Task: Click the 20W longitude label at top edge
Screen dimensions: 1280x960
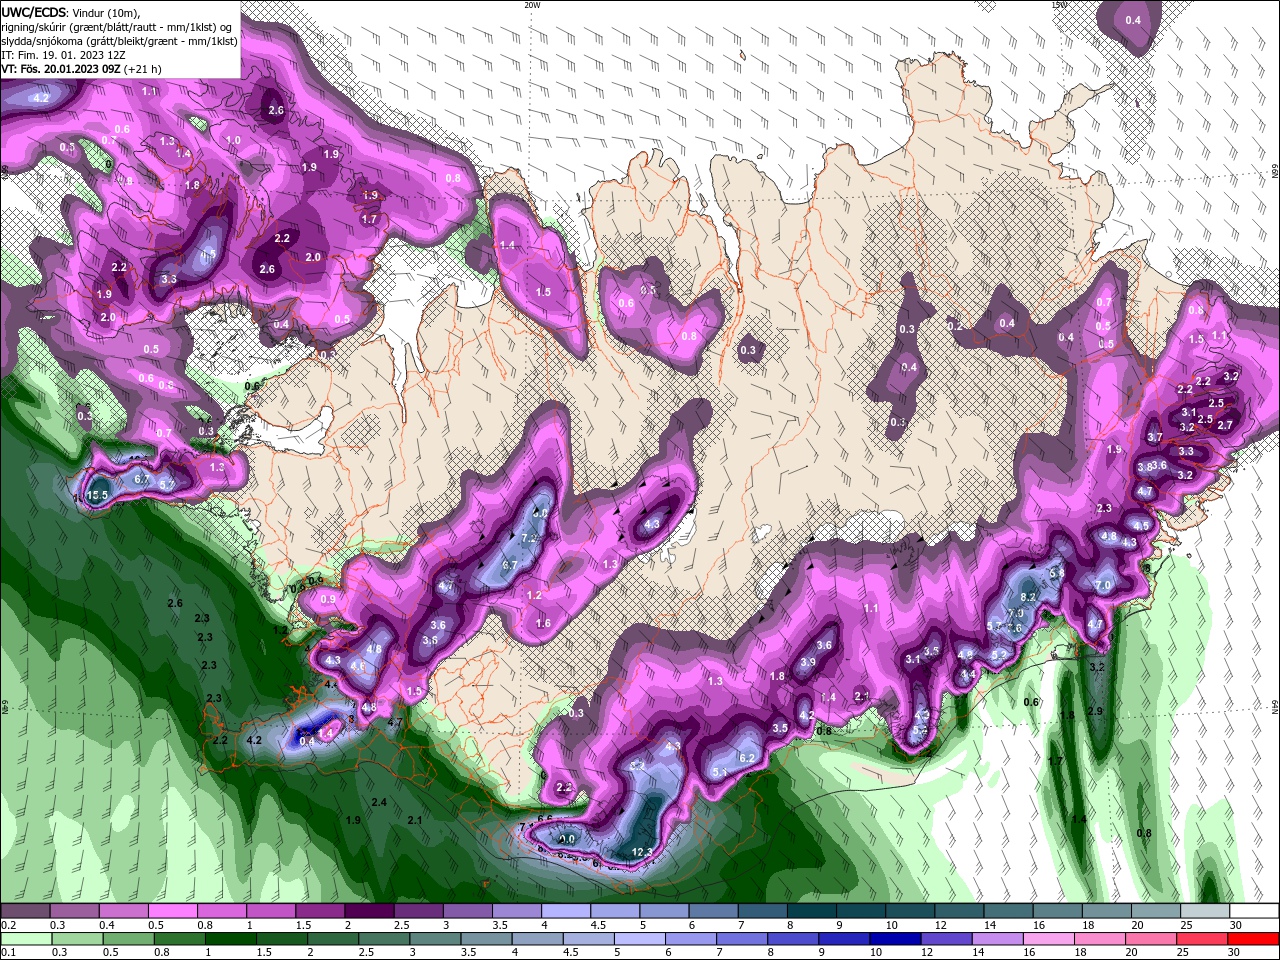Action: (x=532, y=5)
